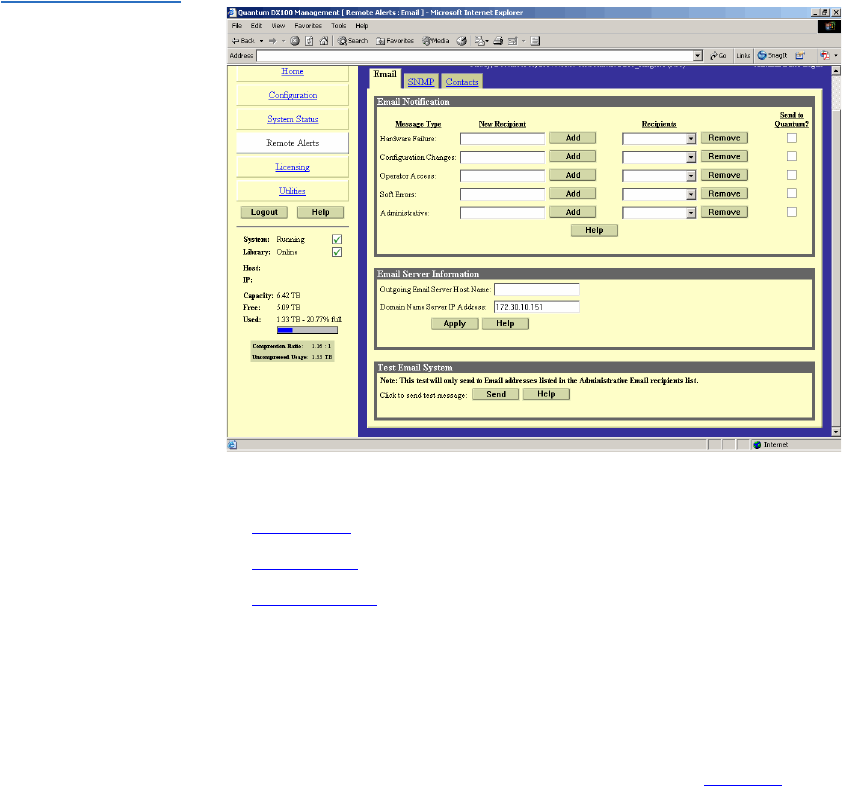Viewport: 842px width, 786px height.
Task: Click the Forward arrow in browser toolbar
Action: coord(272,41)
